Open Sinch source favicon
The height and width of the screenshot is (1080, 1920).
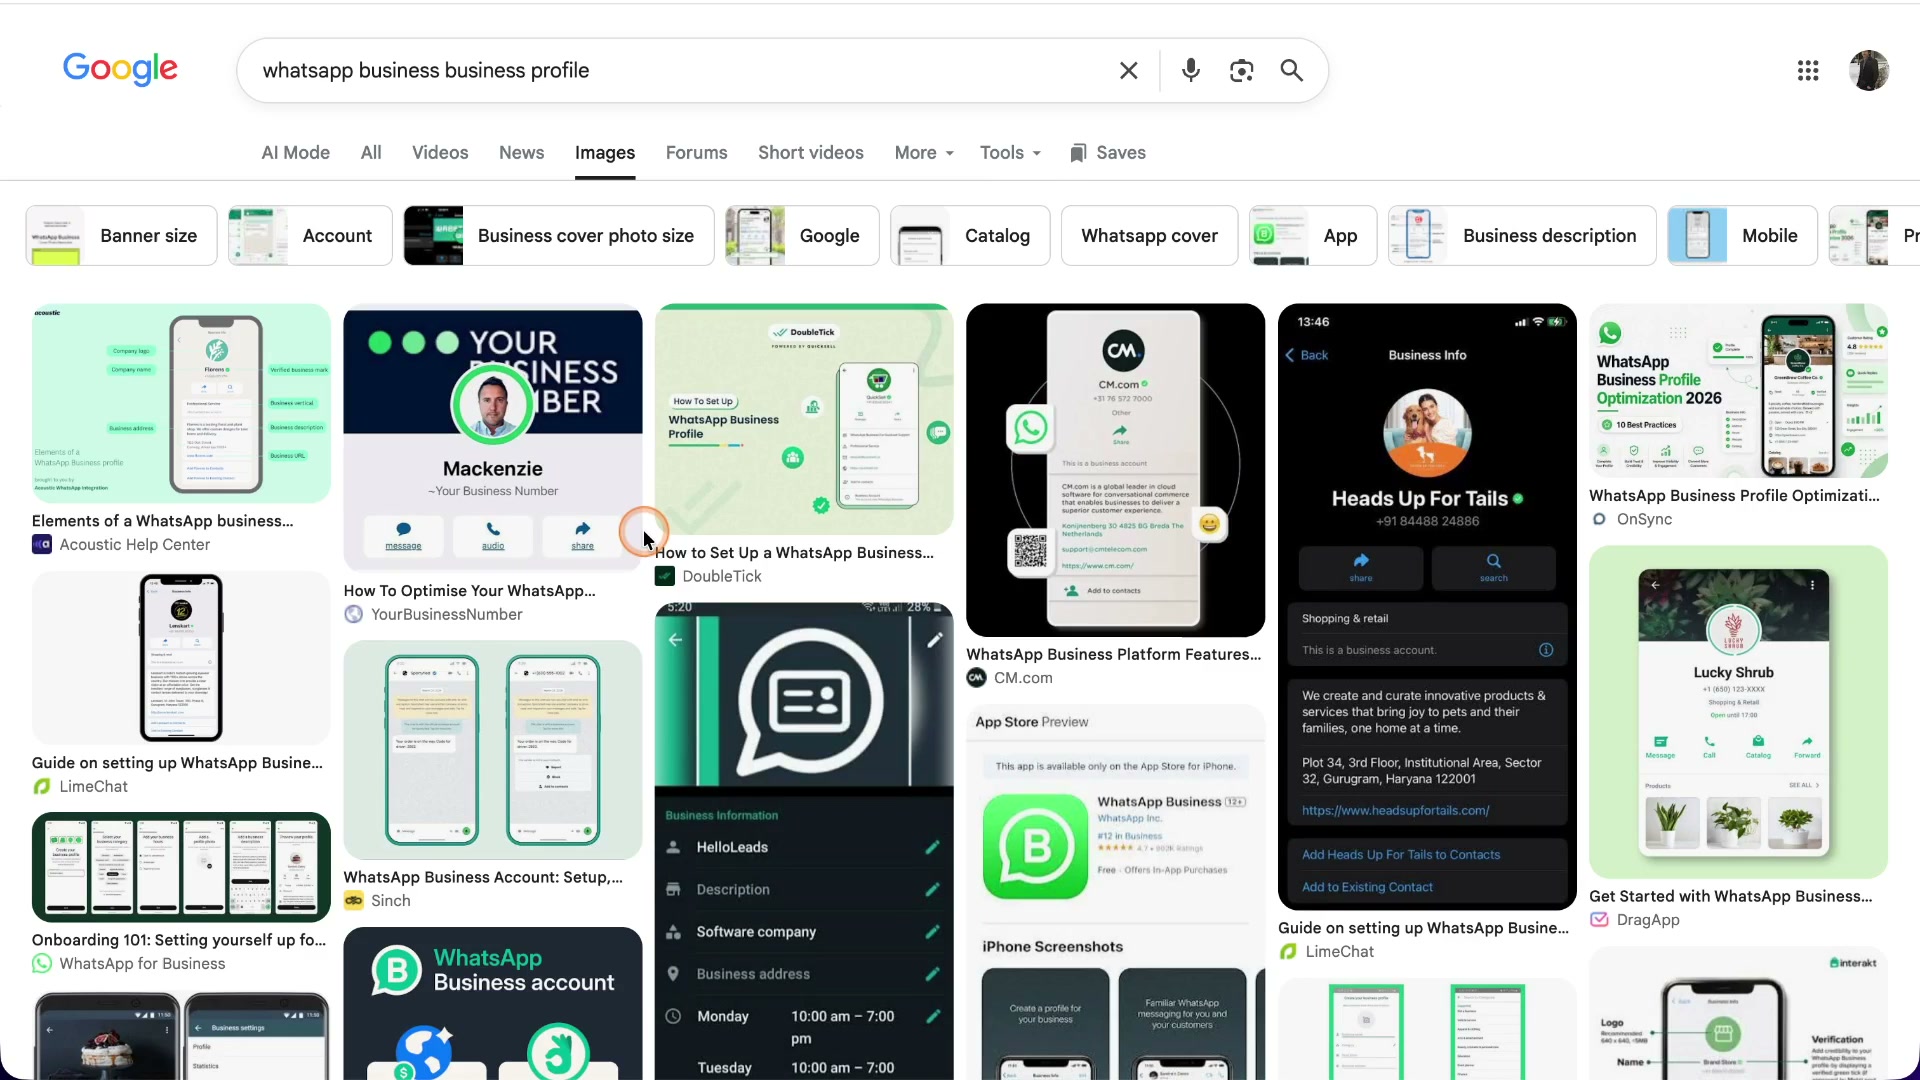pyautogui.click(x=354, y=901)
